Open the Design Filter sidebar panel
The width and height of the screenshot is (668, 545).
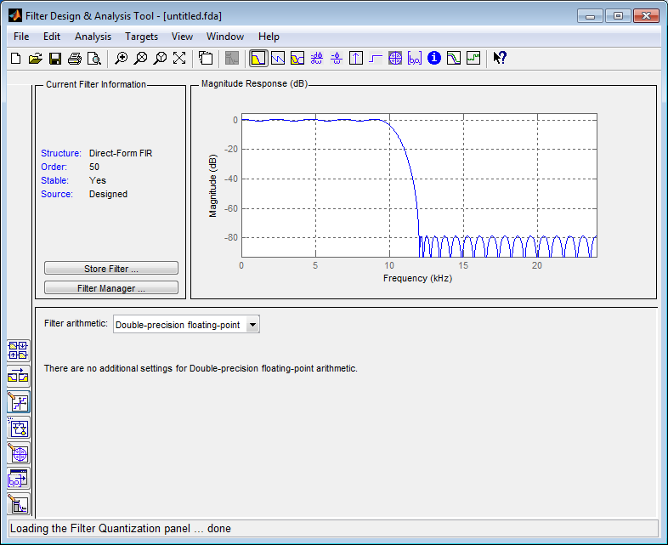(x=18, y=505)
